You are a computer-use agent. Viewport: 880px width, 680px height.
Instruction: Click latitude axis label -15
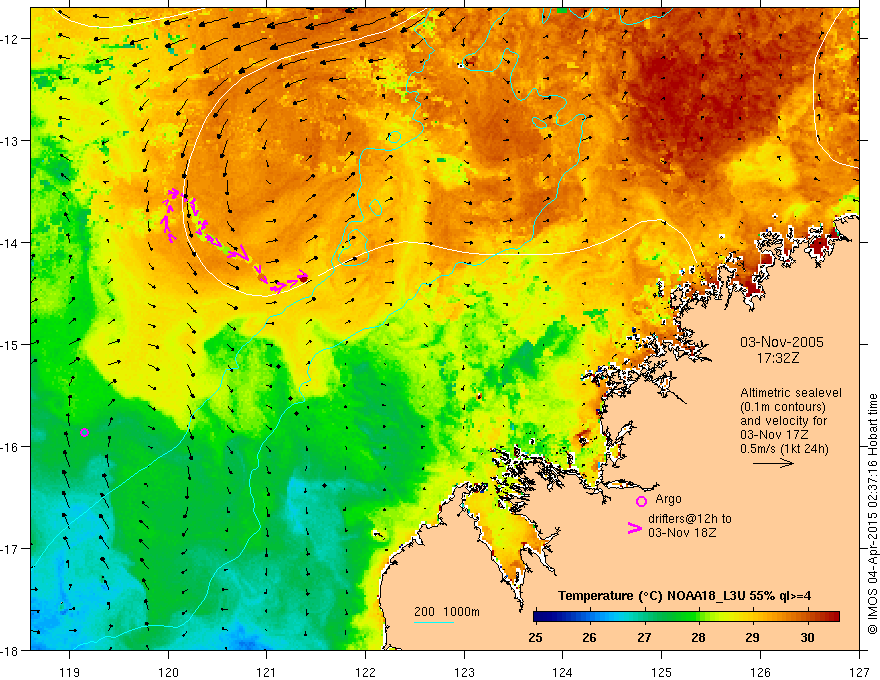tap(10, 344)
